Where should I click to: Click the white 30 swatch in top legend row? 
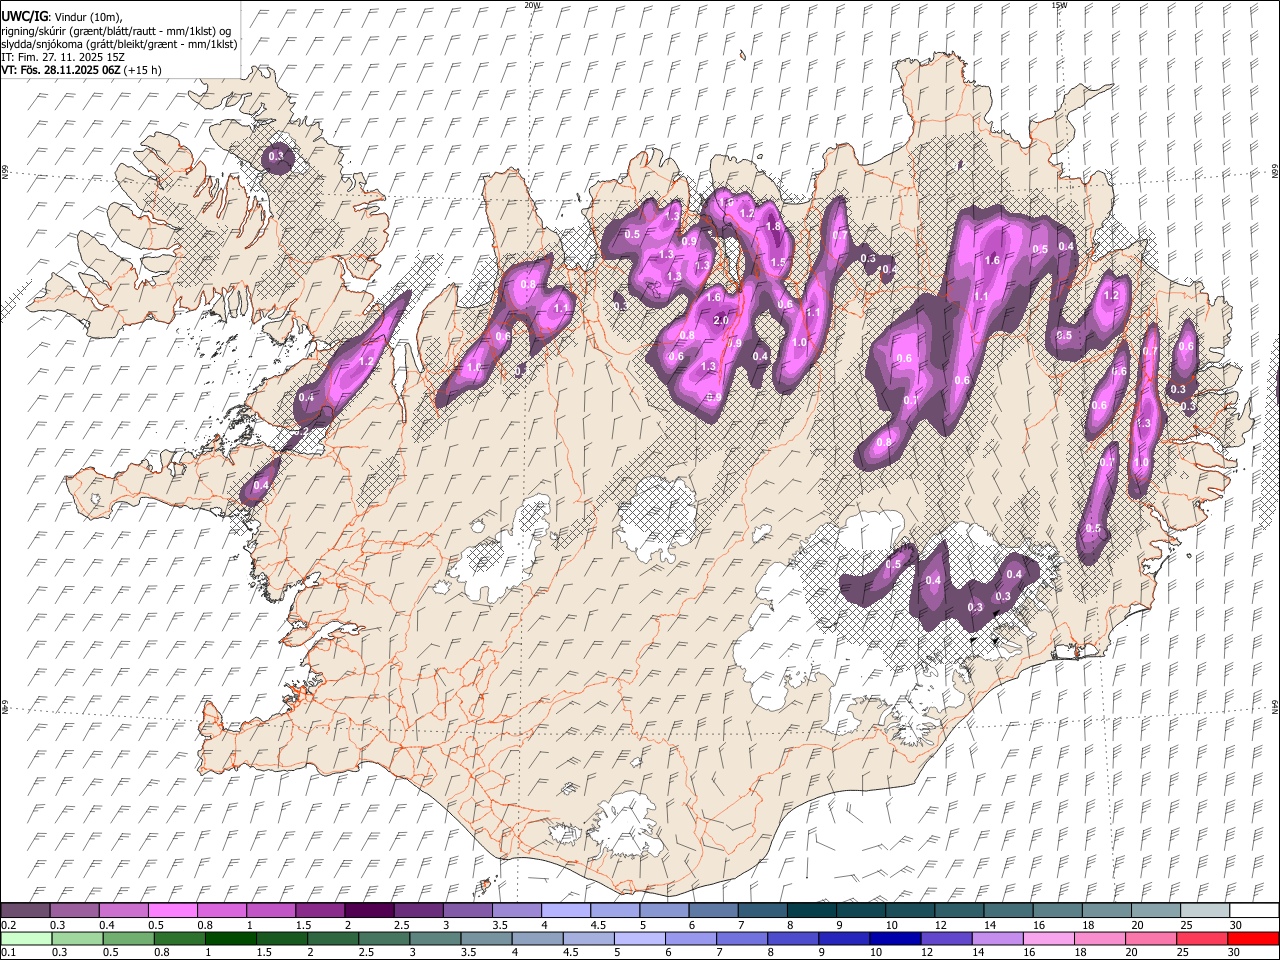point(1254,910)
